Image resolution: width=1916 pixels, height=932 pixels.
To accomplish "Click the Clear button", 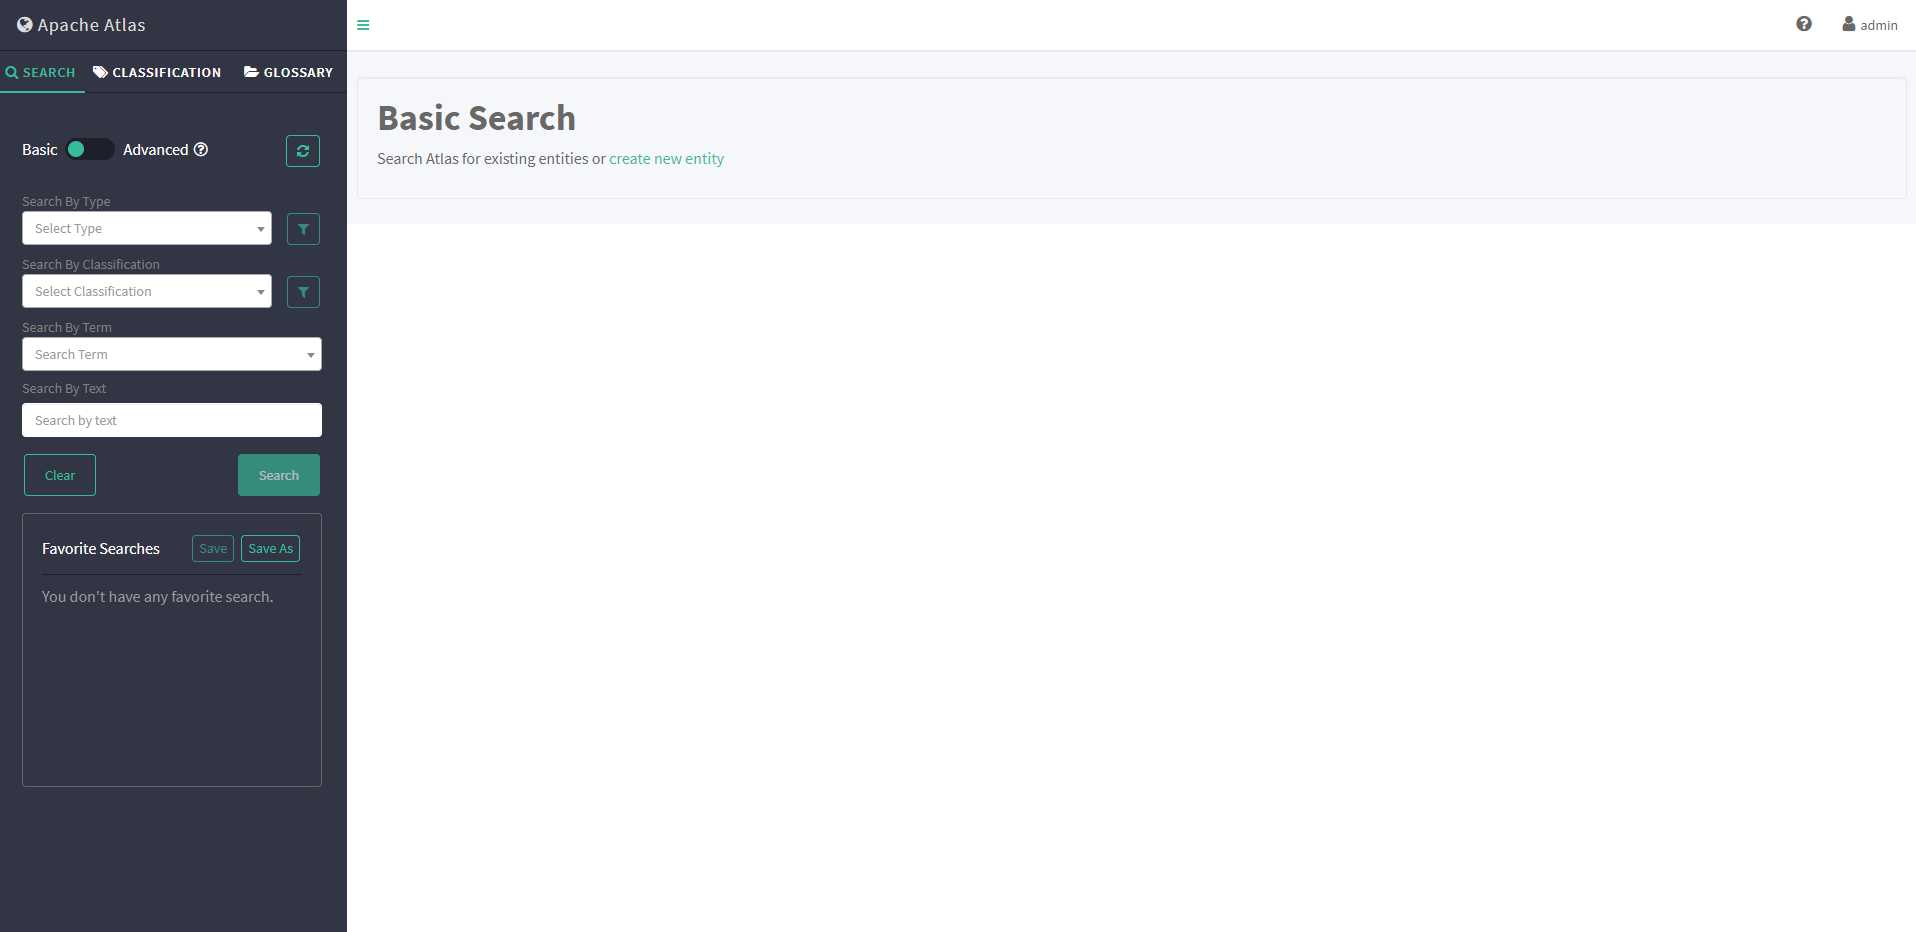I will [x=60, y=475].
